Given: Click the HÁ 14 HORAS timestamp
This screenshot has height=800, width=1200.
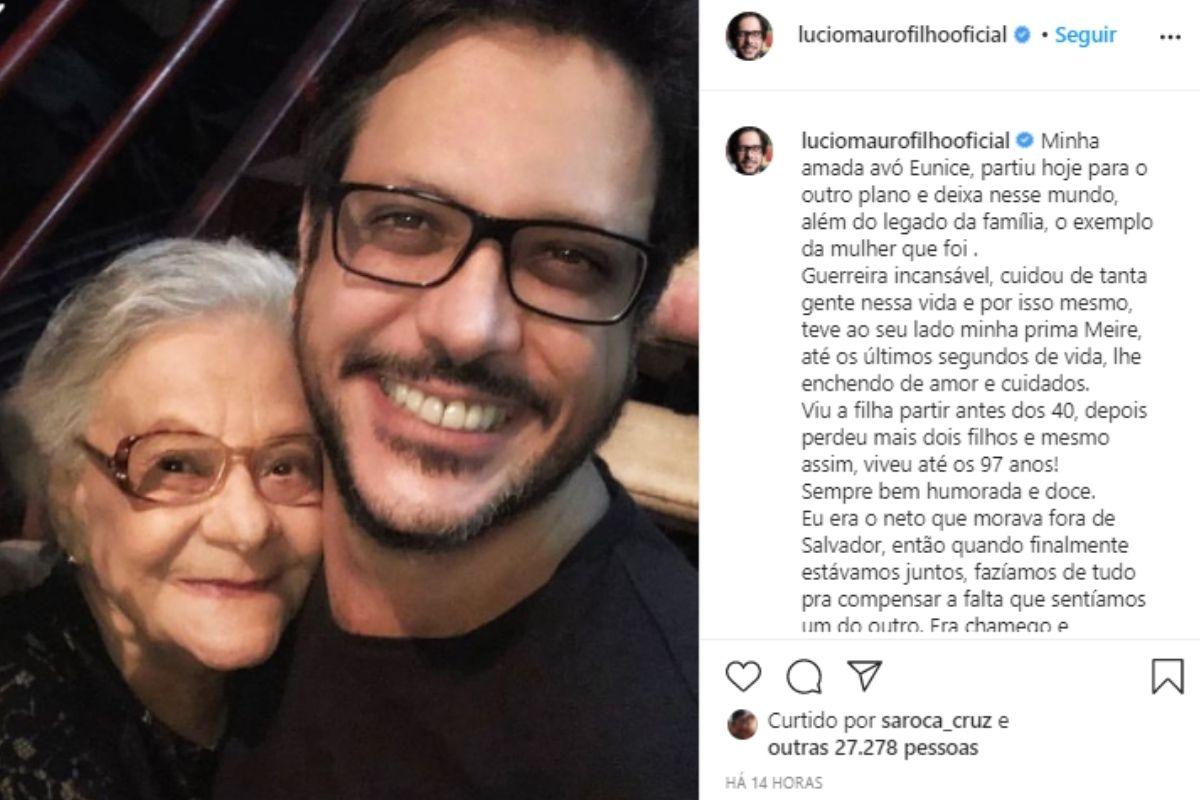Looking at the screenshot, I should (x=774, y=783).
